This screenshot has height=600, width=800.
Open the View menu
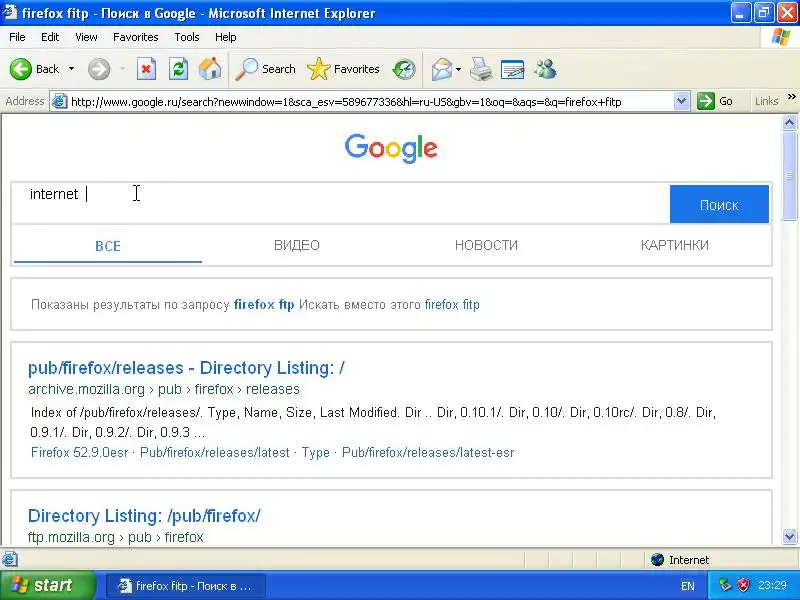[86, 37]
